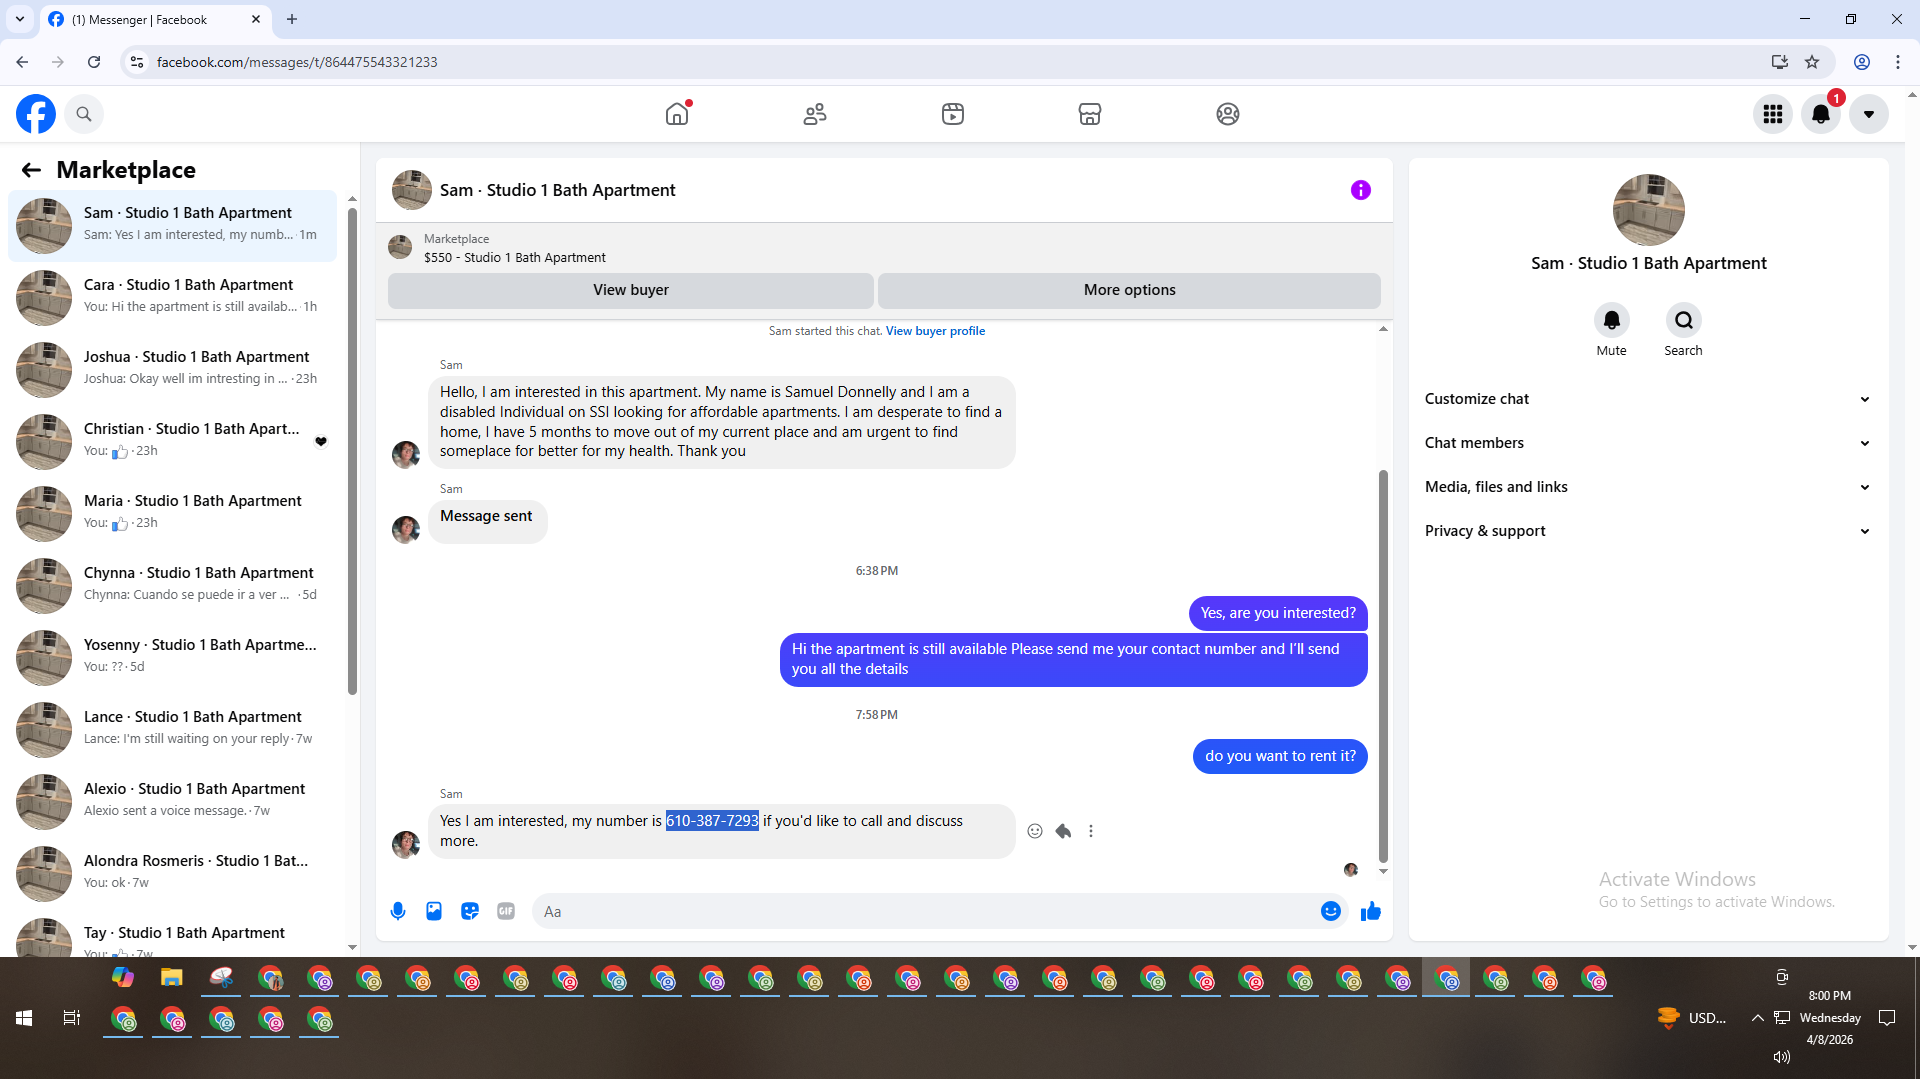Open the Groups icon in top navigation
Screen dimensions: 1920x1079
tap(1228, 114)
